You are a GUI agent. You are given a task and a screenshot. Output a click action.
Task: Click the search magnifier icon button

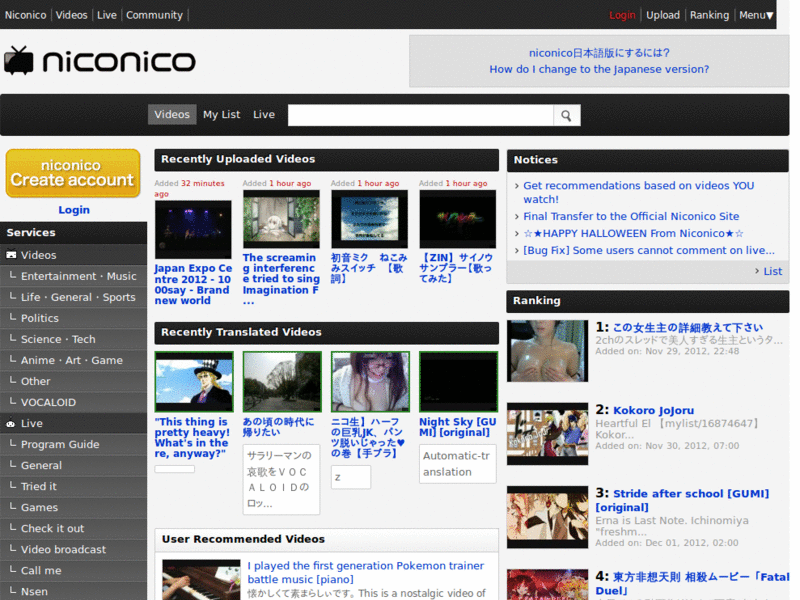click(x=566, y=115)
